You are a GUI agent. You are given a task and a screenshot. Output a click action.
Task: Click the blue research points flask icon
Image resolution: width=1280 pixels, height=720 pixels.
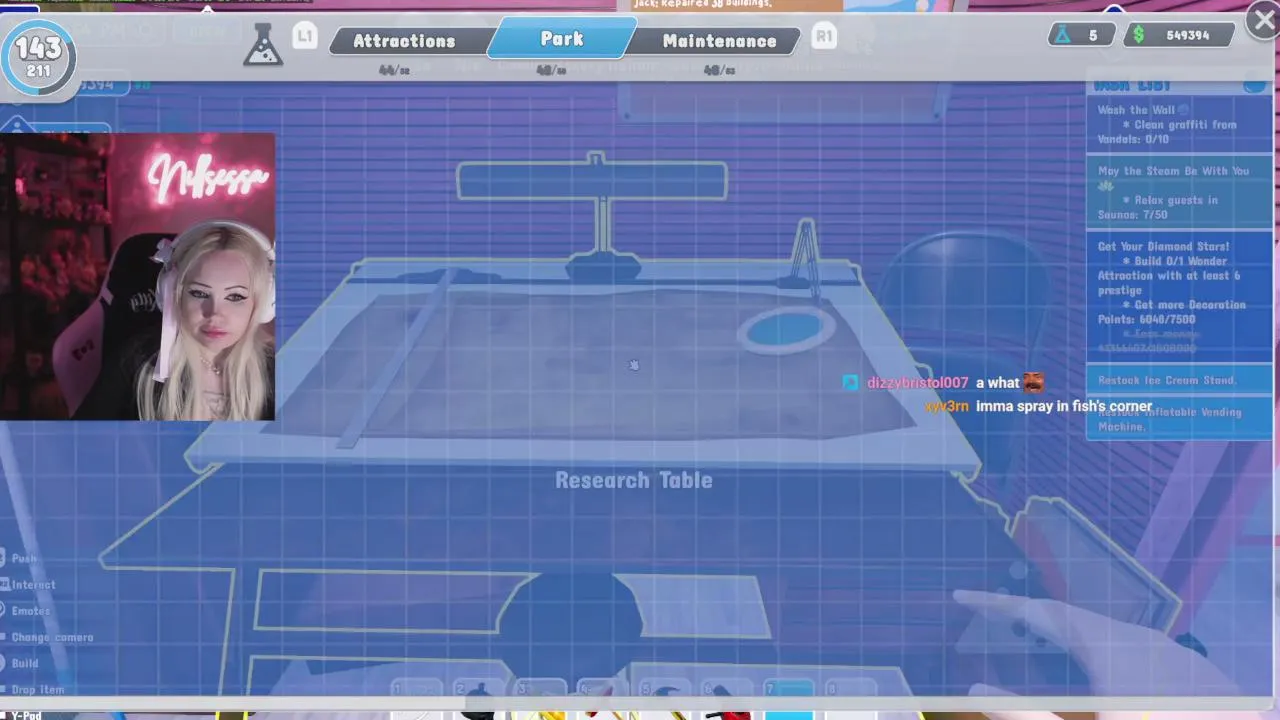(x=1062, y=35)
